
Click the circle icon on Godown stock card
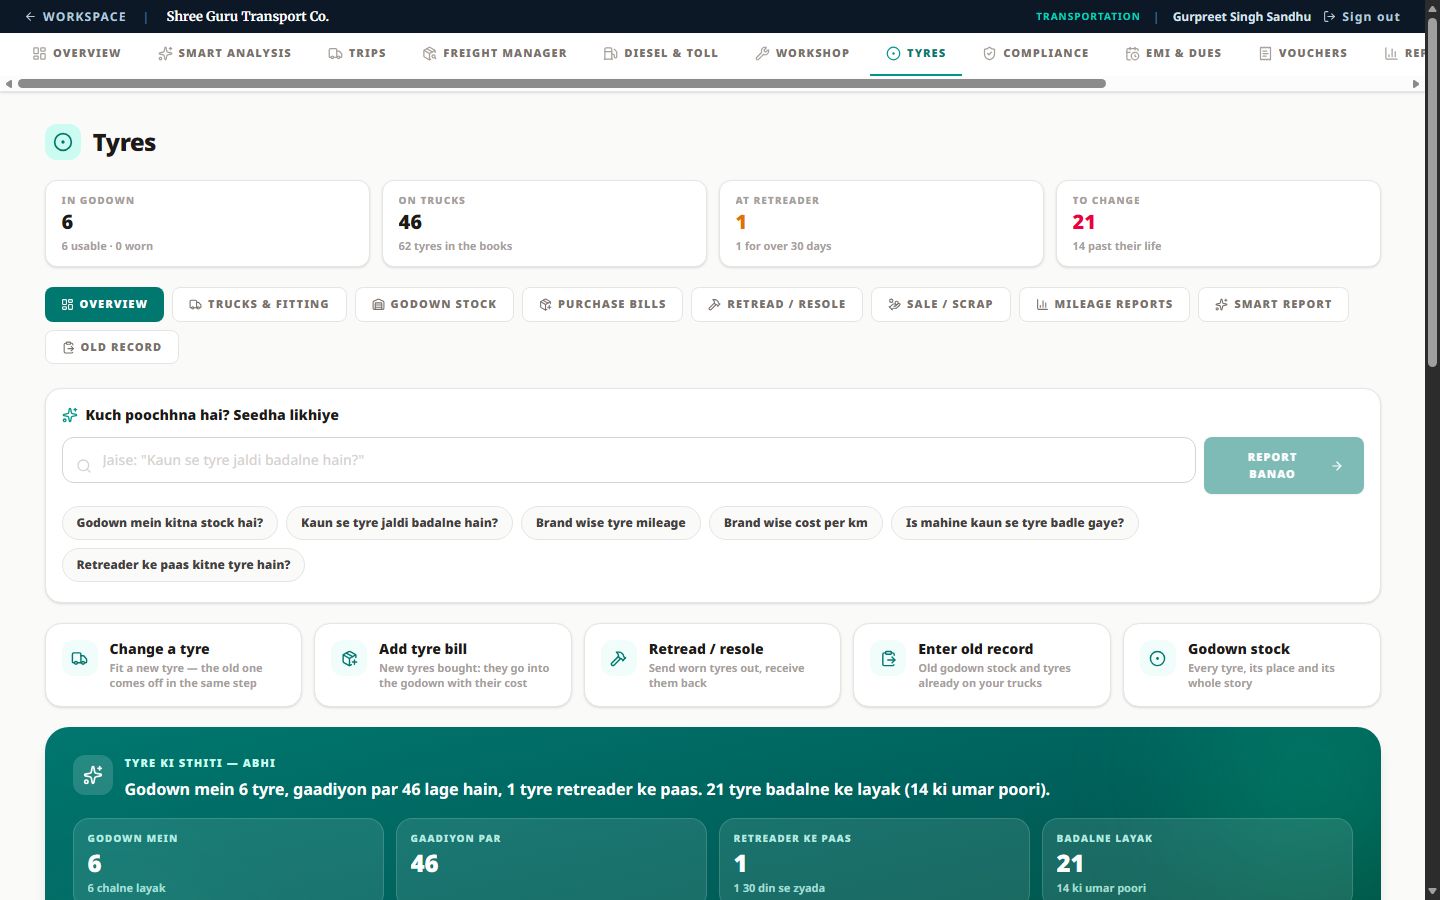[x=1158, y=658]
